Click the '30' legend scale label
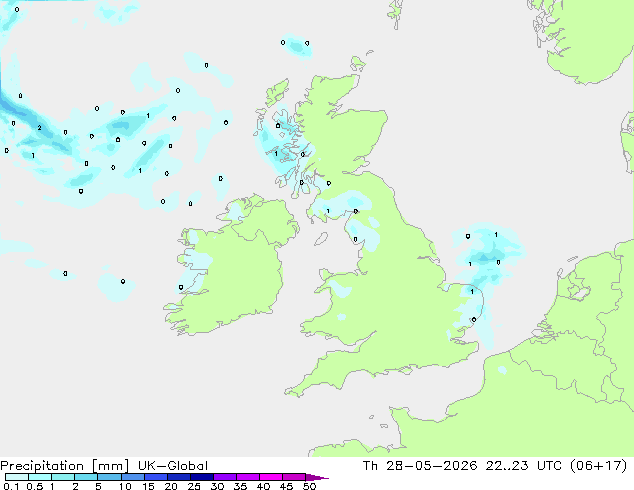634x490 pixels. (x=217, y=486)
